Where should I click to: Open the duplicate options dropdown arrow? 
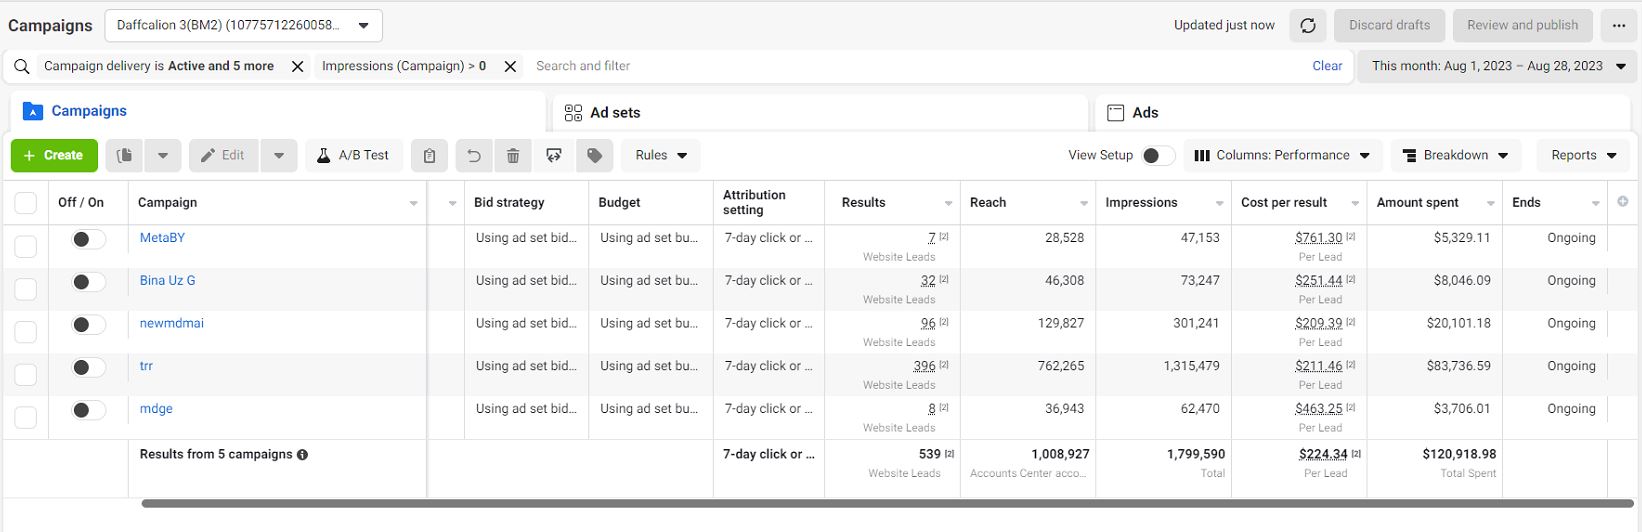click(x=162, y=156)
